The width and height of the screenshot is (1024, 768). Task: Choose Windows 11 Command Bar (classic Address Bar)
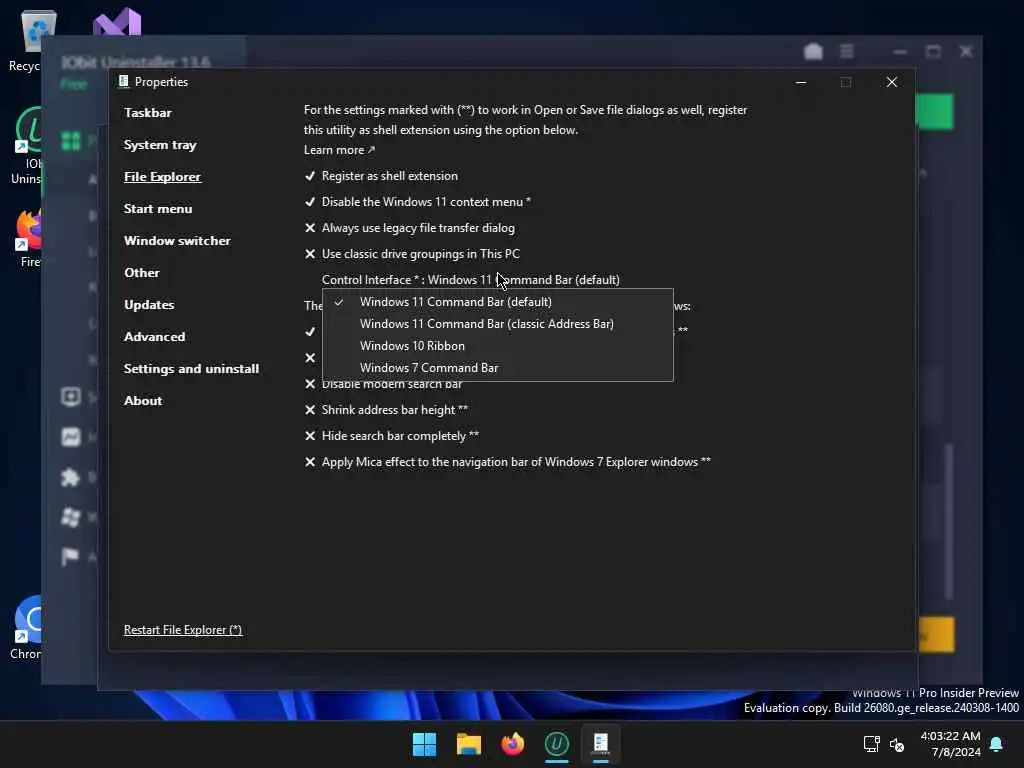[x=497, y=324]
